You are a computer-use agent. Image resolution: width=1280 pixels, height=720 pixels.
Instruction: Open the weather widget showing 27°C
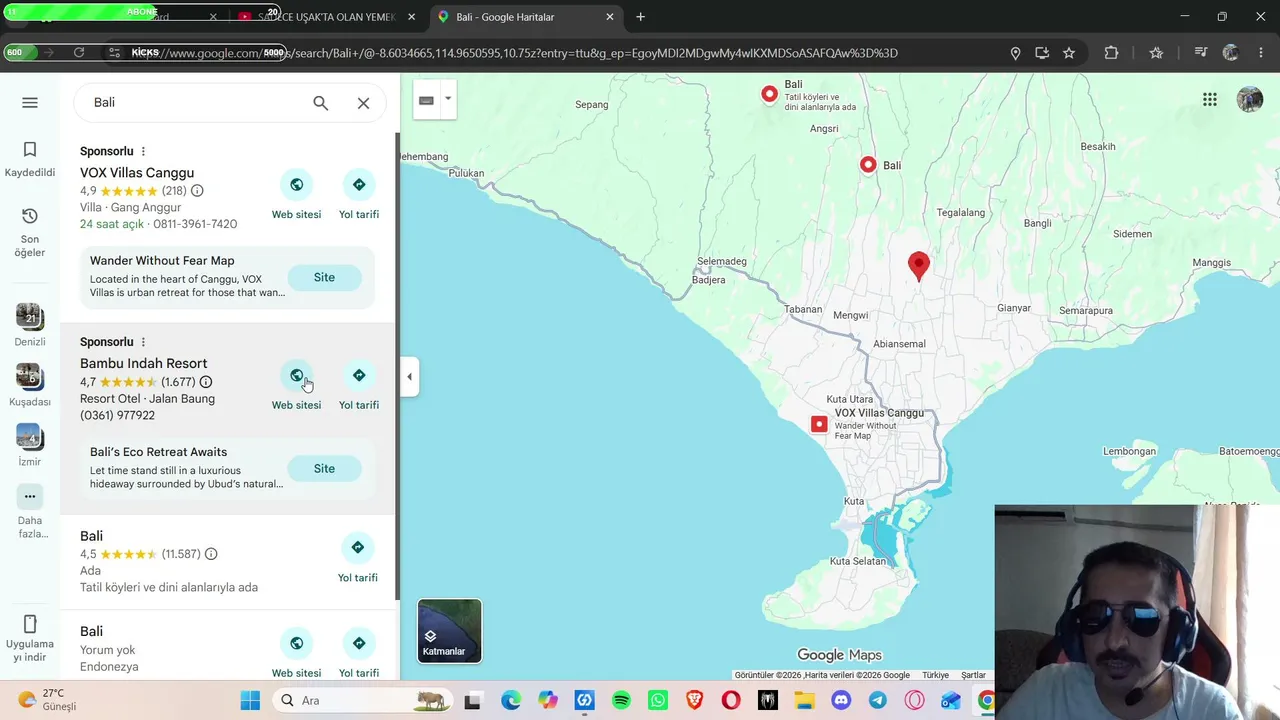coord(47,700)
